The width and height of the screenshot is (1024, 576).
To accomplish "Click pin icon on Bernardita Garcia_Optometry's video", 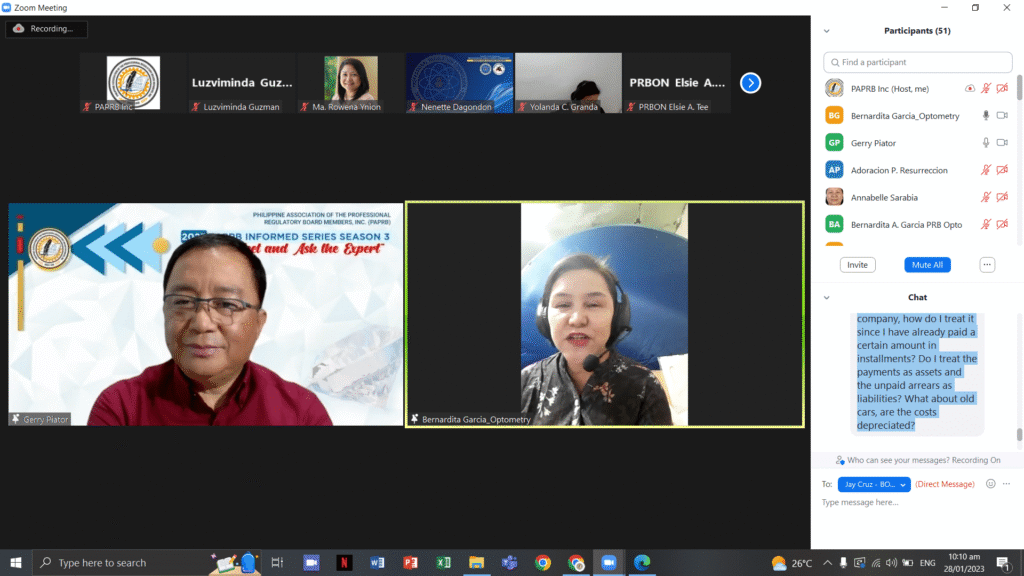I will [415, 419].
